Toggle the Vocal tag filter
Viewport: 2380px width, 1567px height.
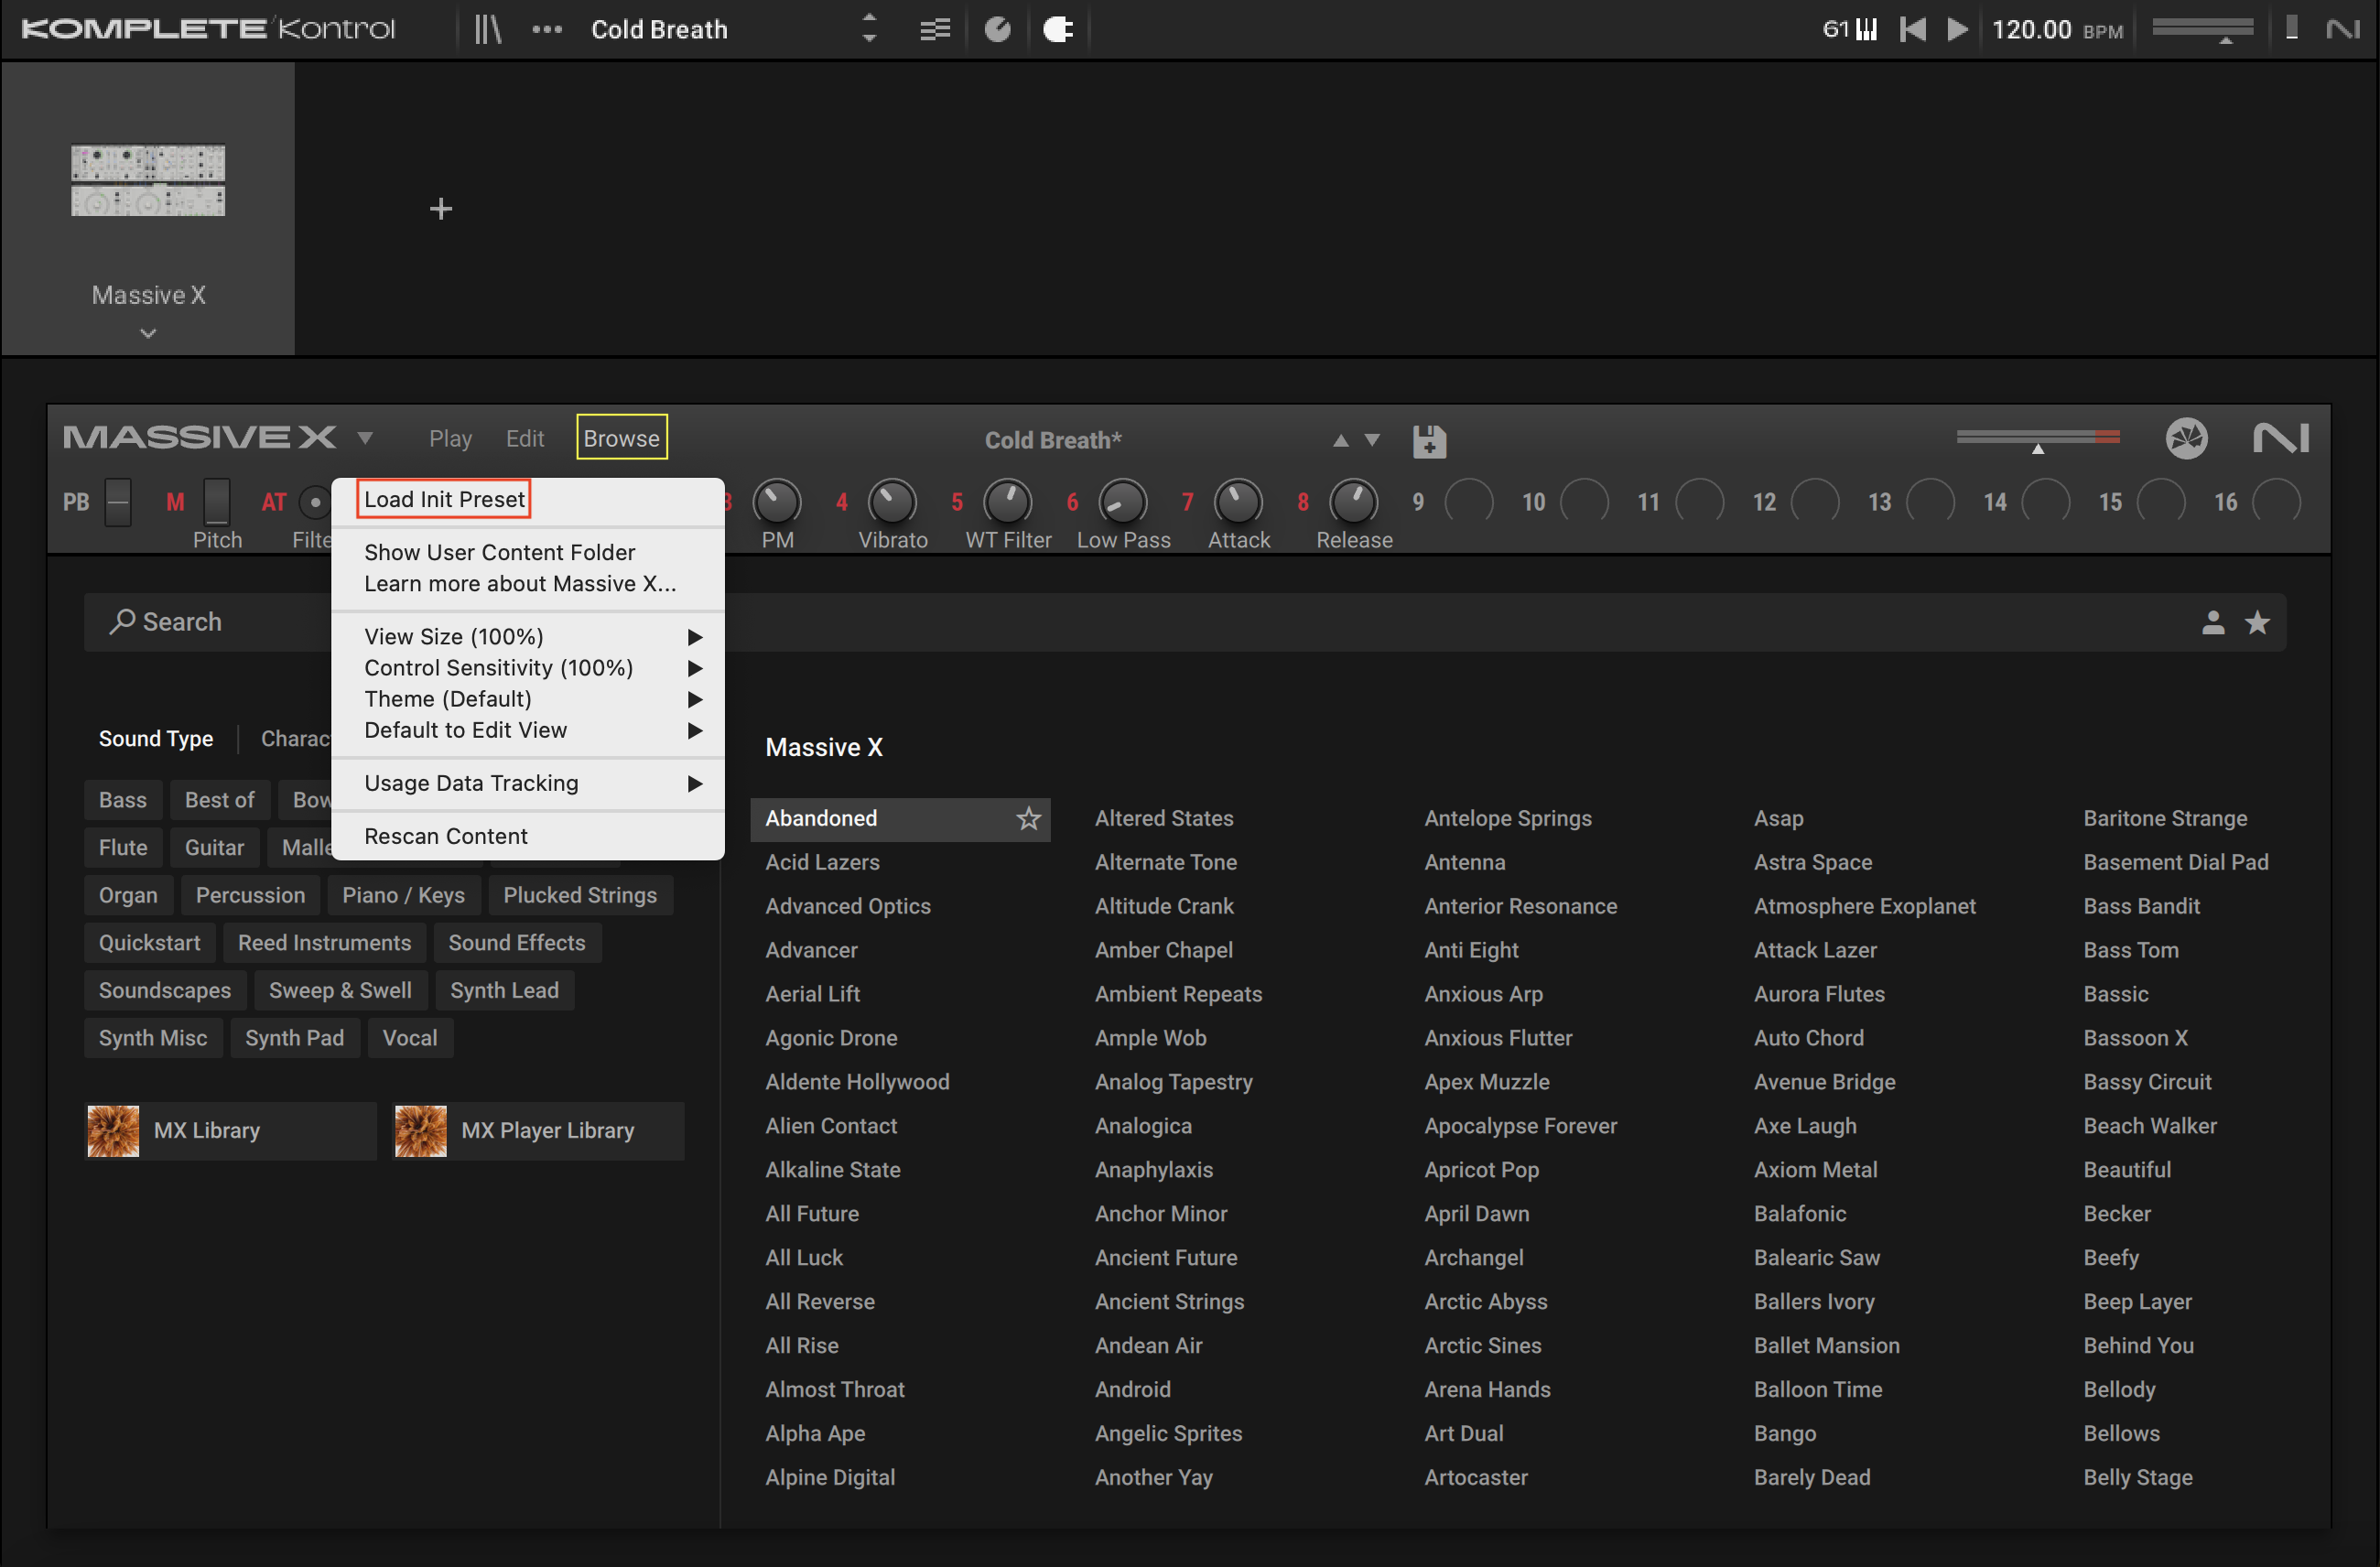coord(410,1037)
